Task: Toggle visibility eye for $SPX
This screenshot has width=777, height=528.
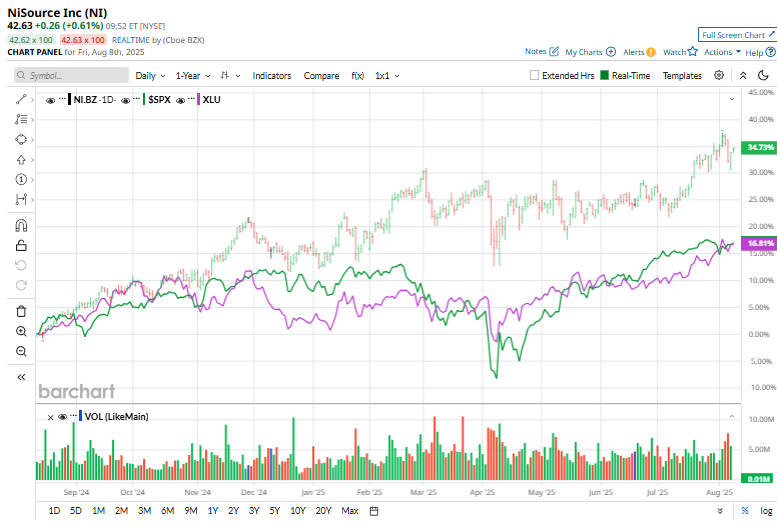Action: pos(125,101)
